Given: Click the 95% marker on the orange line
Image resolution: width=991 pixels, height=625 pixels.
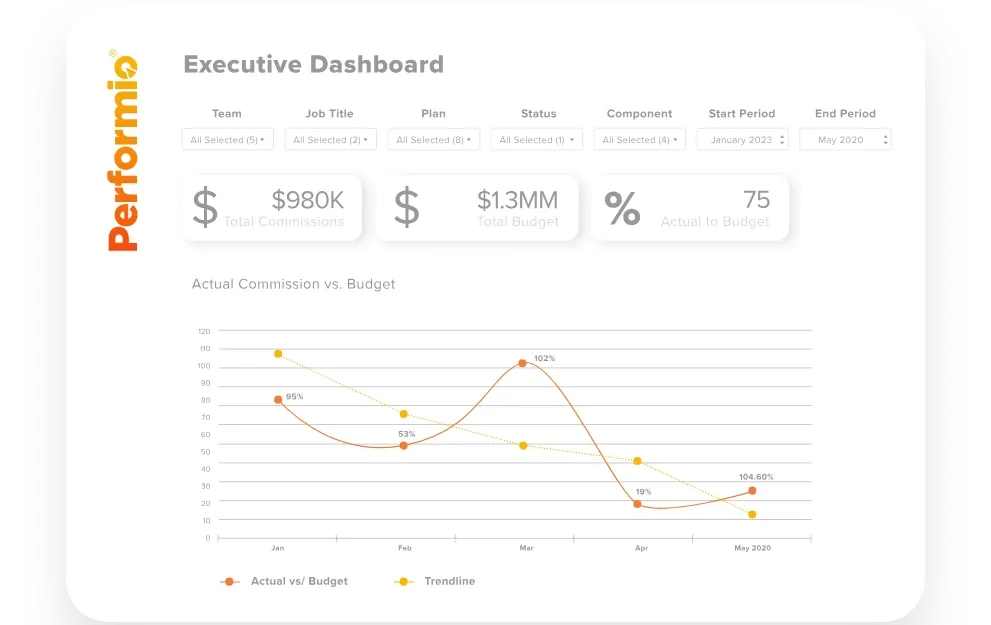Looking at the screenshot, I should pyautogui.click(x=277, y=400).
